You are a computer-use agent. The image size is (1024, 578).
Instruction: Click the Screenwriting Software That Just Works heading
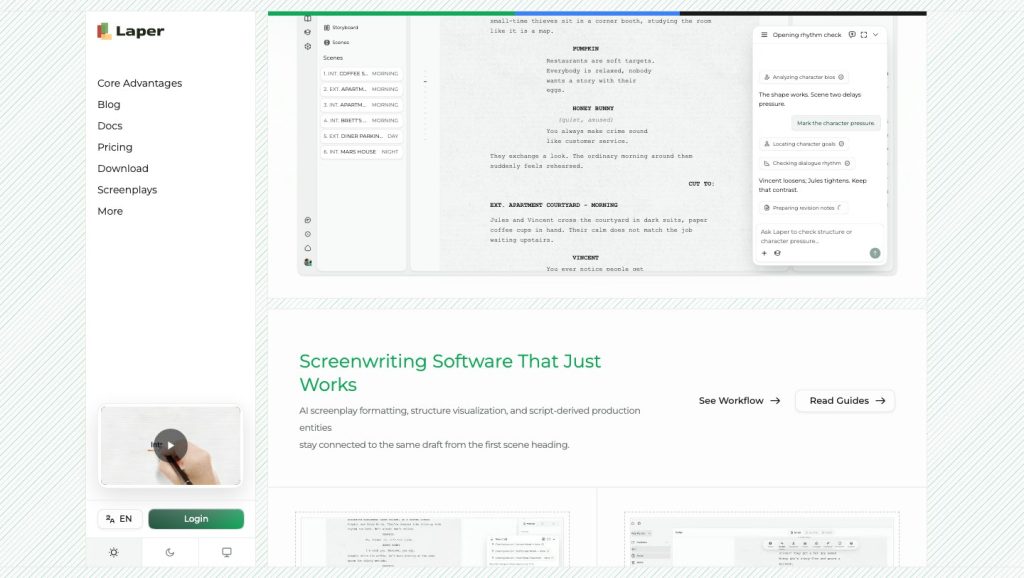(450, 373)
